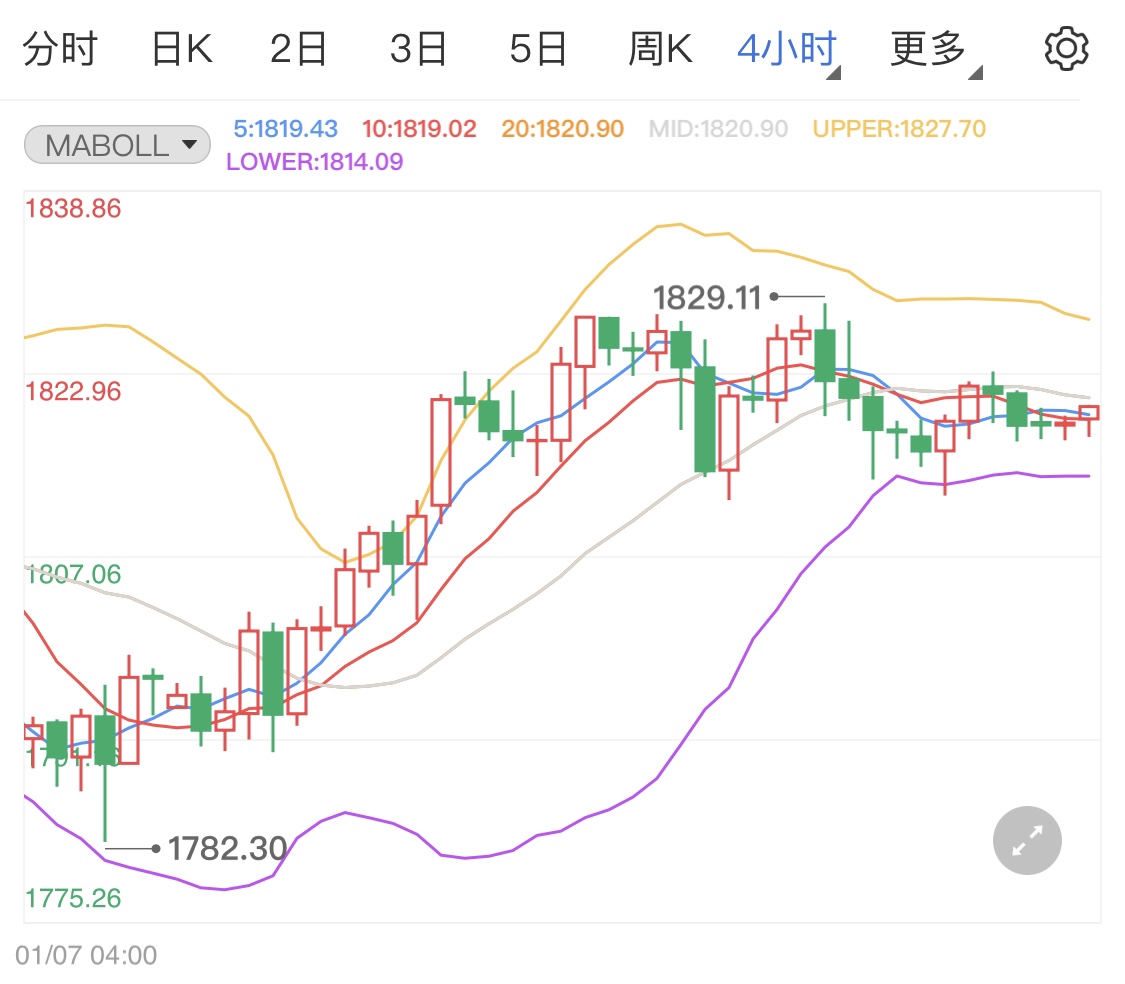Screen dimensions: 1125x984
Task: Expand chart to fullscreen with arrows button
Action: 1027,840
